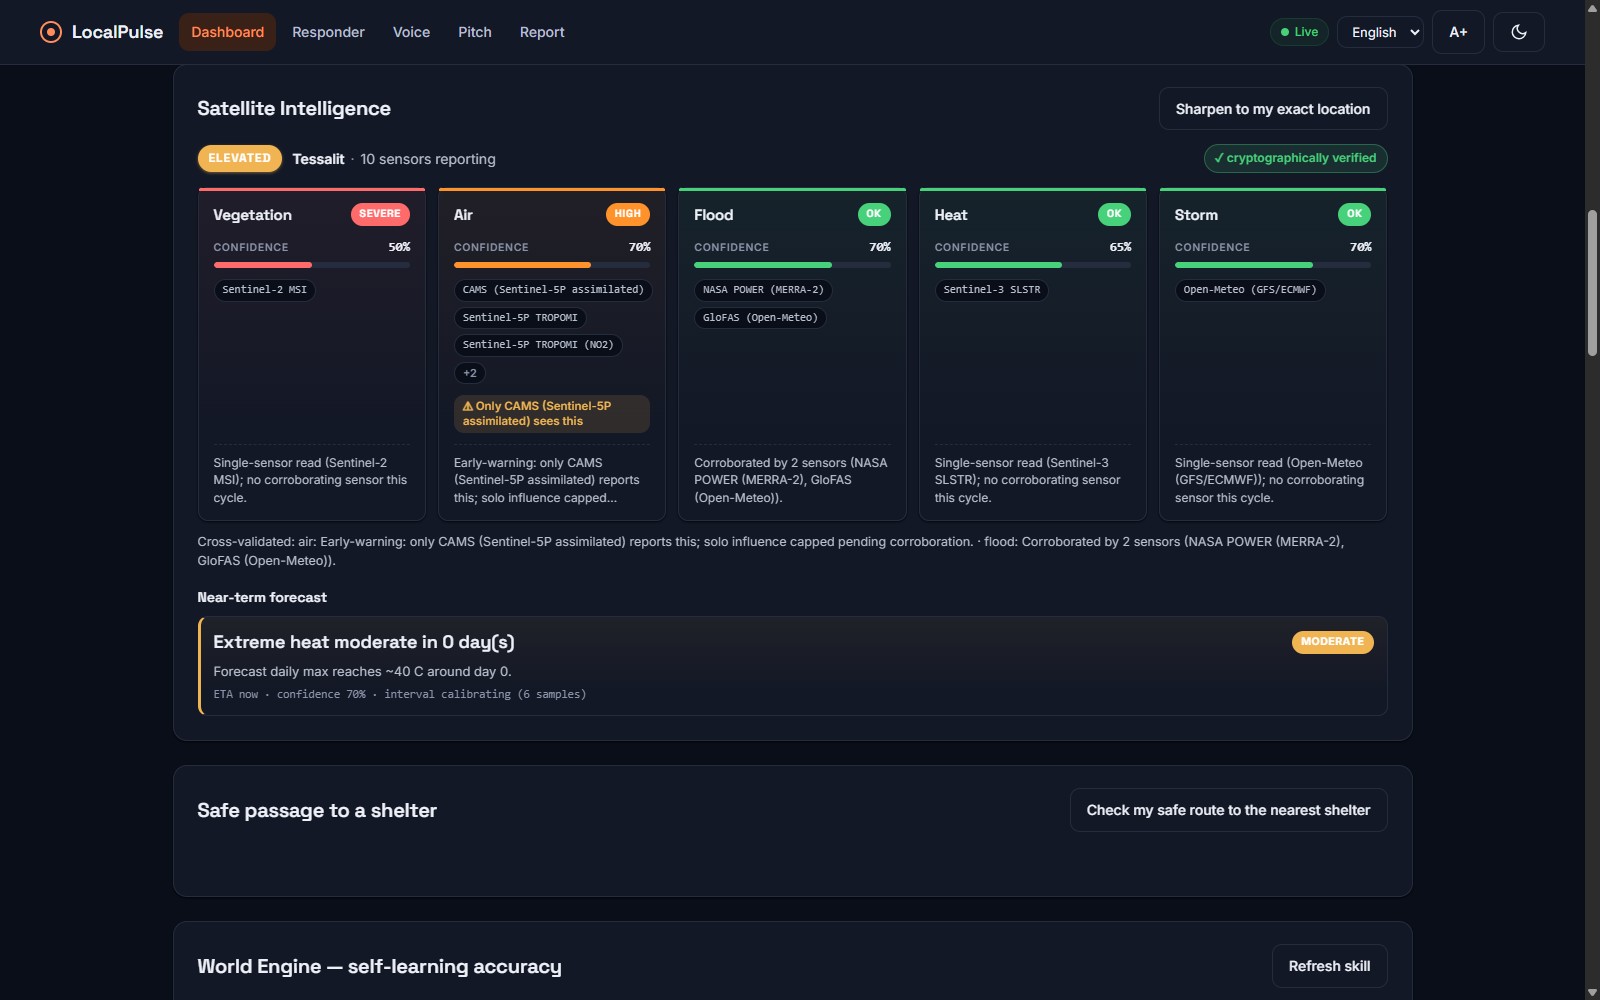This screenshot has width=1600, height=1000.
Task: Toggle dark mode moon icon
Action: coord(1518,32)
